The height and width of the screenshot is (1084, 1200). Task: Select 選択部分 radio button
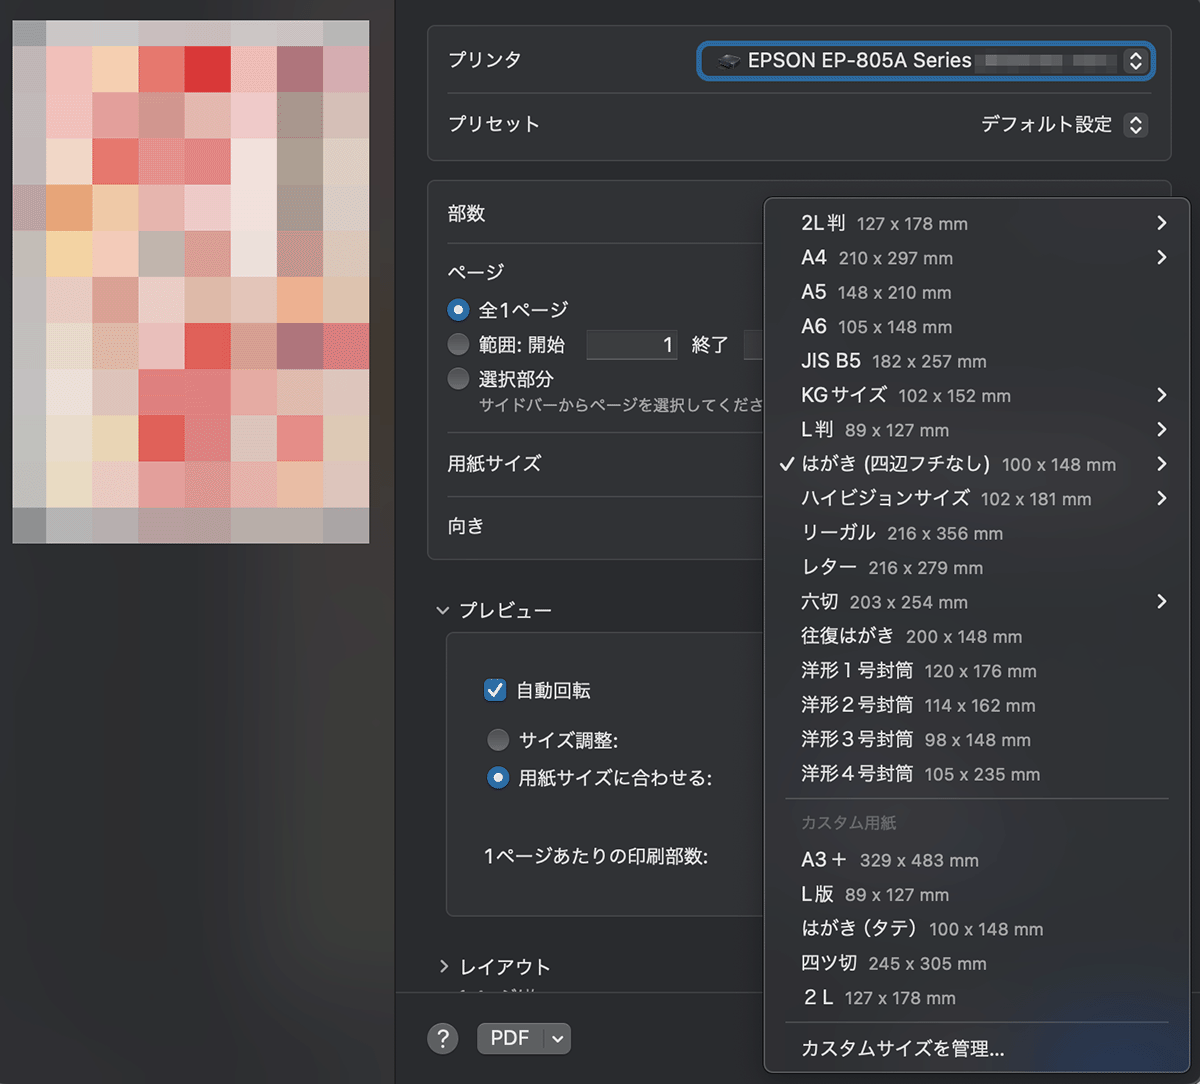click(x=459, y=379)
